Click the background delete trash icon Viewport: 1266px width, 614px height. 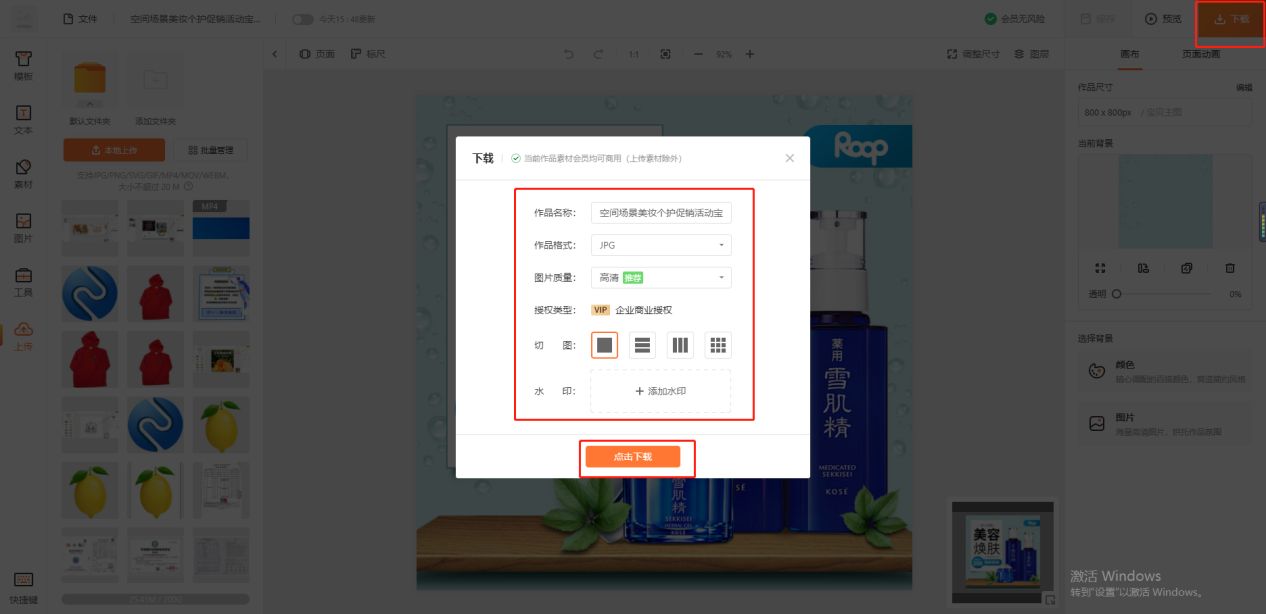(x=1230, y=268)
